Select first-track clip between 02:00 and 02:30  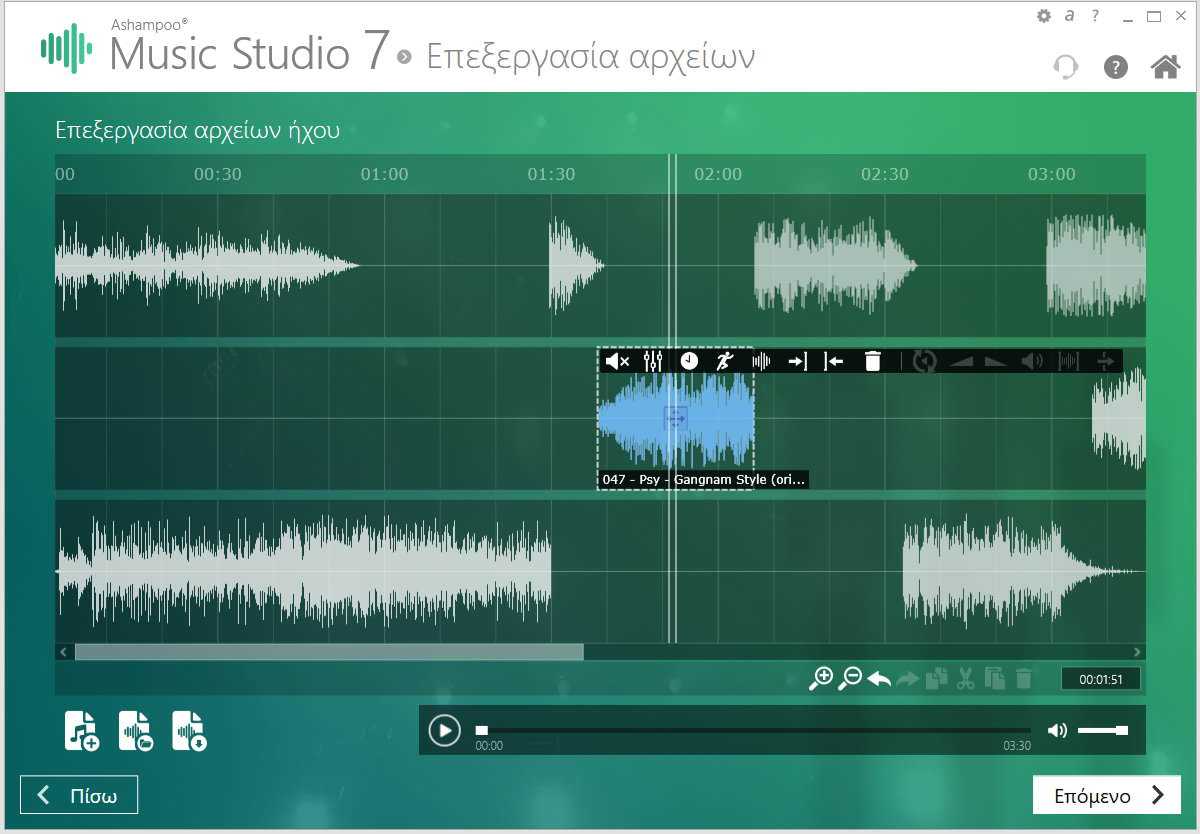(x=835, y=266)
